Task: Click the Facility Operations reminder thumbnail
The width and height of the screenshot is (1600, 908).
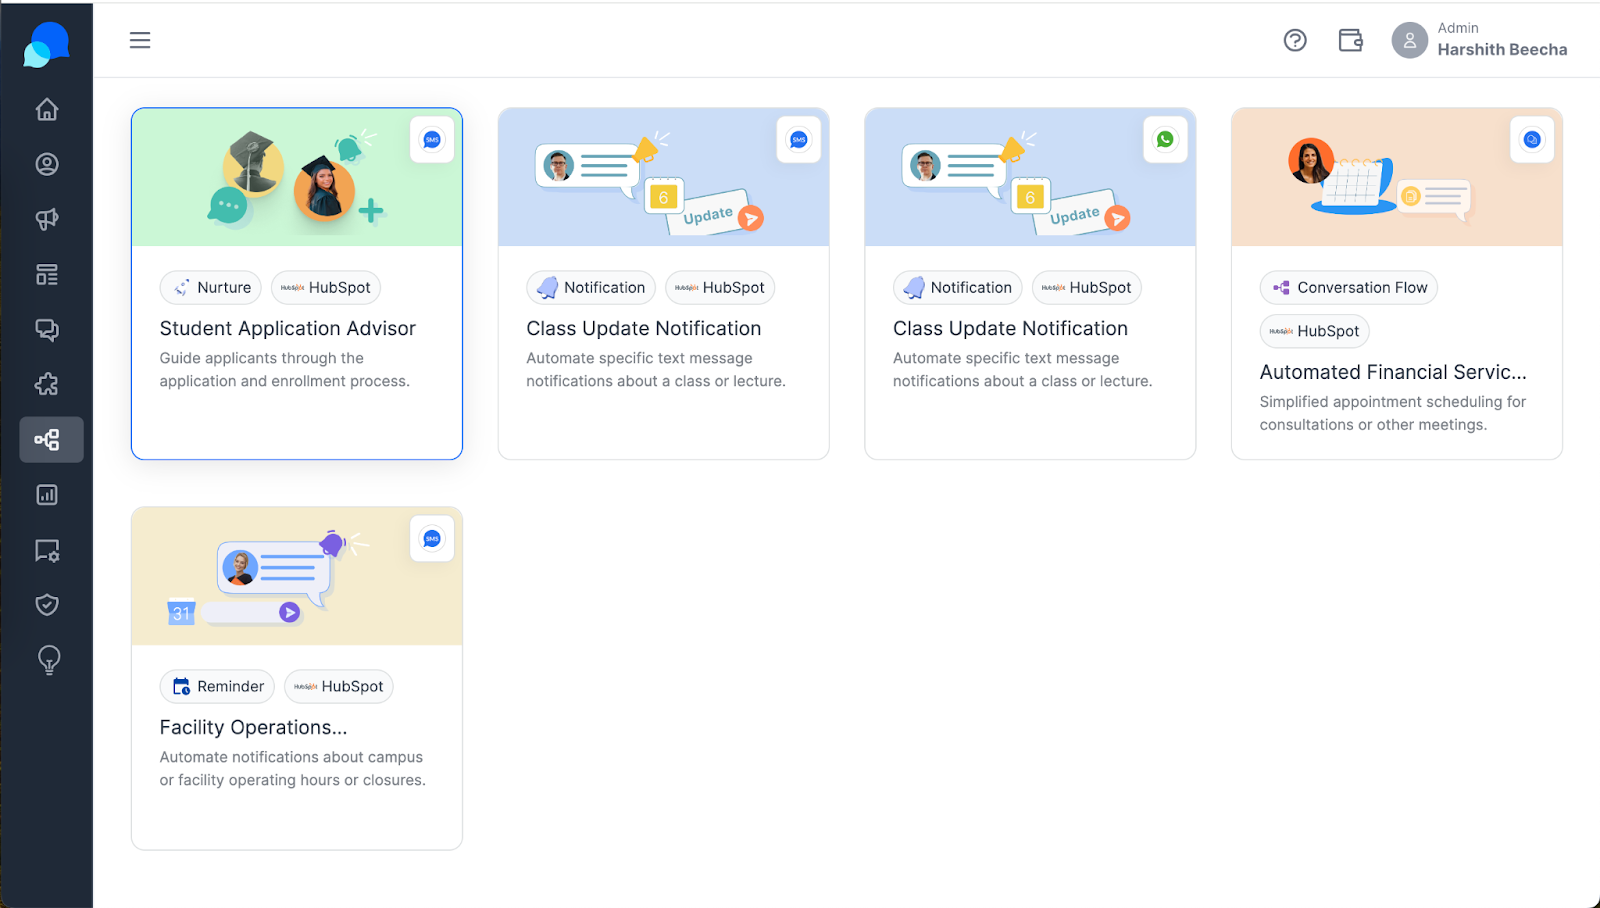Action: click(x=297, y=576)
